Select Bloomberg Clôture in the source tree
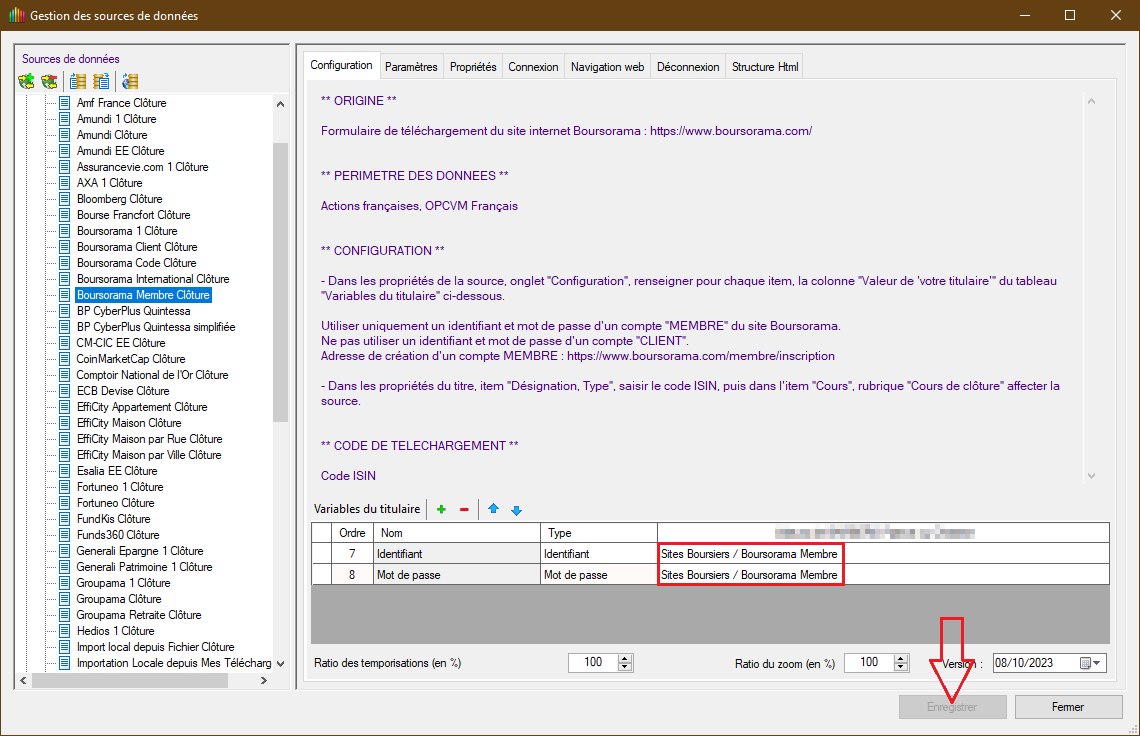1140x736 pixels. 119,199
